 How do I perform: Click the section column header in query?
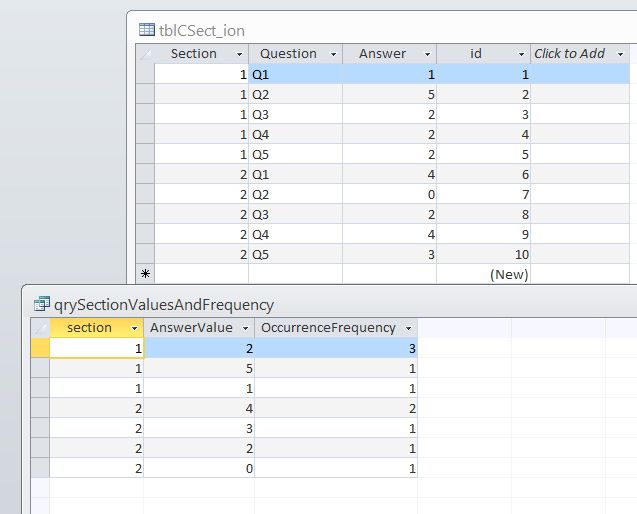[x=89, y=328]
